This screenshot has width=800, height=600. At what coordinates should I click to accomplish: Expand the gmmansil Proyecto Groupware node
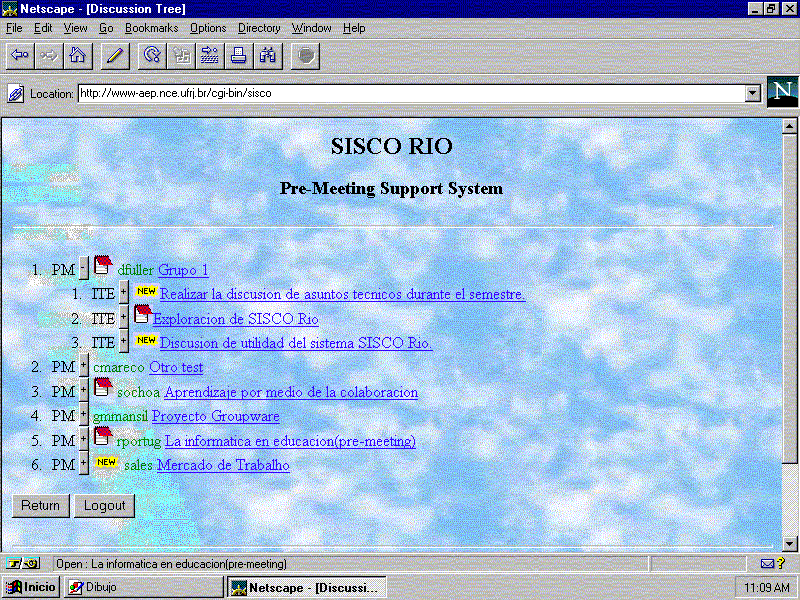[x=84, y=415]
